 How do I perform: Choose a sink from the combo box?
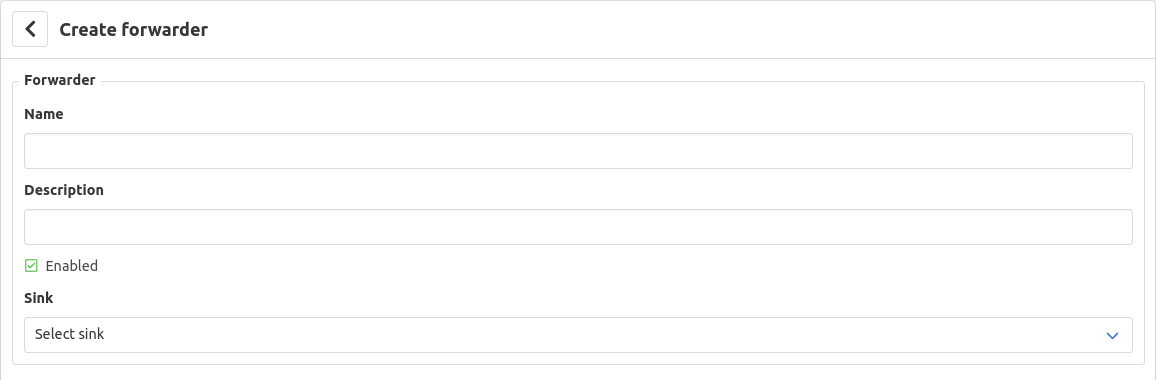578,335
